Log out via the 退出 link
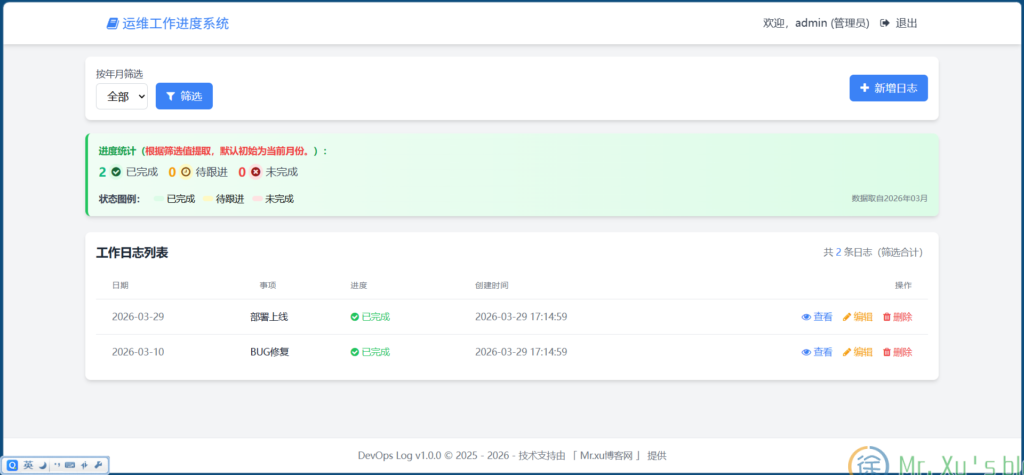 coord(899,24)
